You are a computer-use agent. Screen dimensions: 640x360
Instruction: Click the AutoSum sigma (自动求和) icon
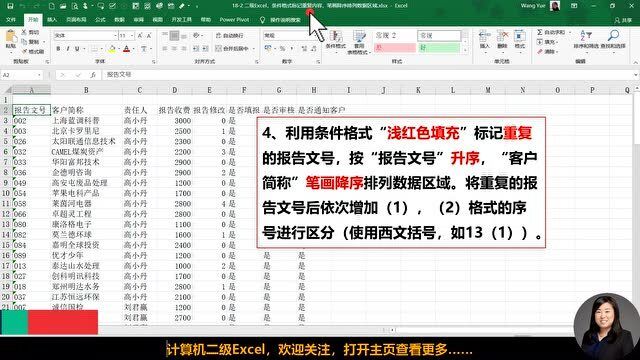tap(540, 32)
